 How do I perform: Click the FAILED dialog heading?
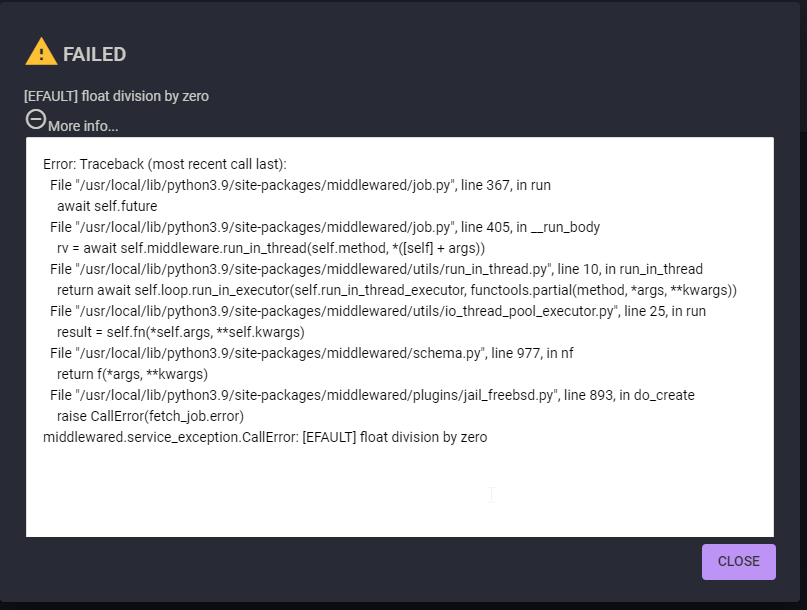tap(94, 54)
